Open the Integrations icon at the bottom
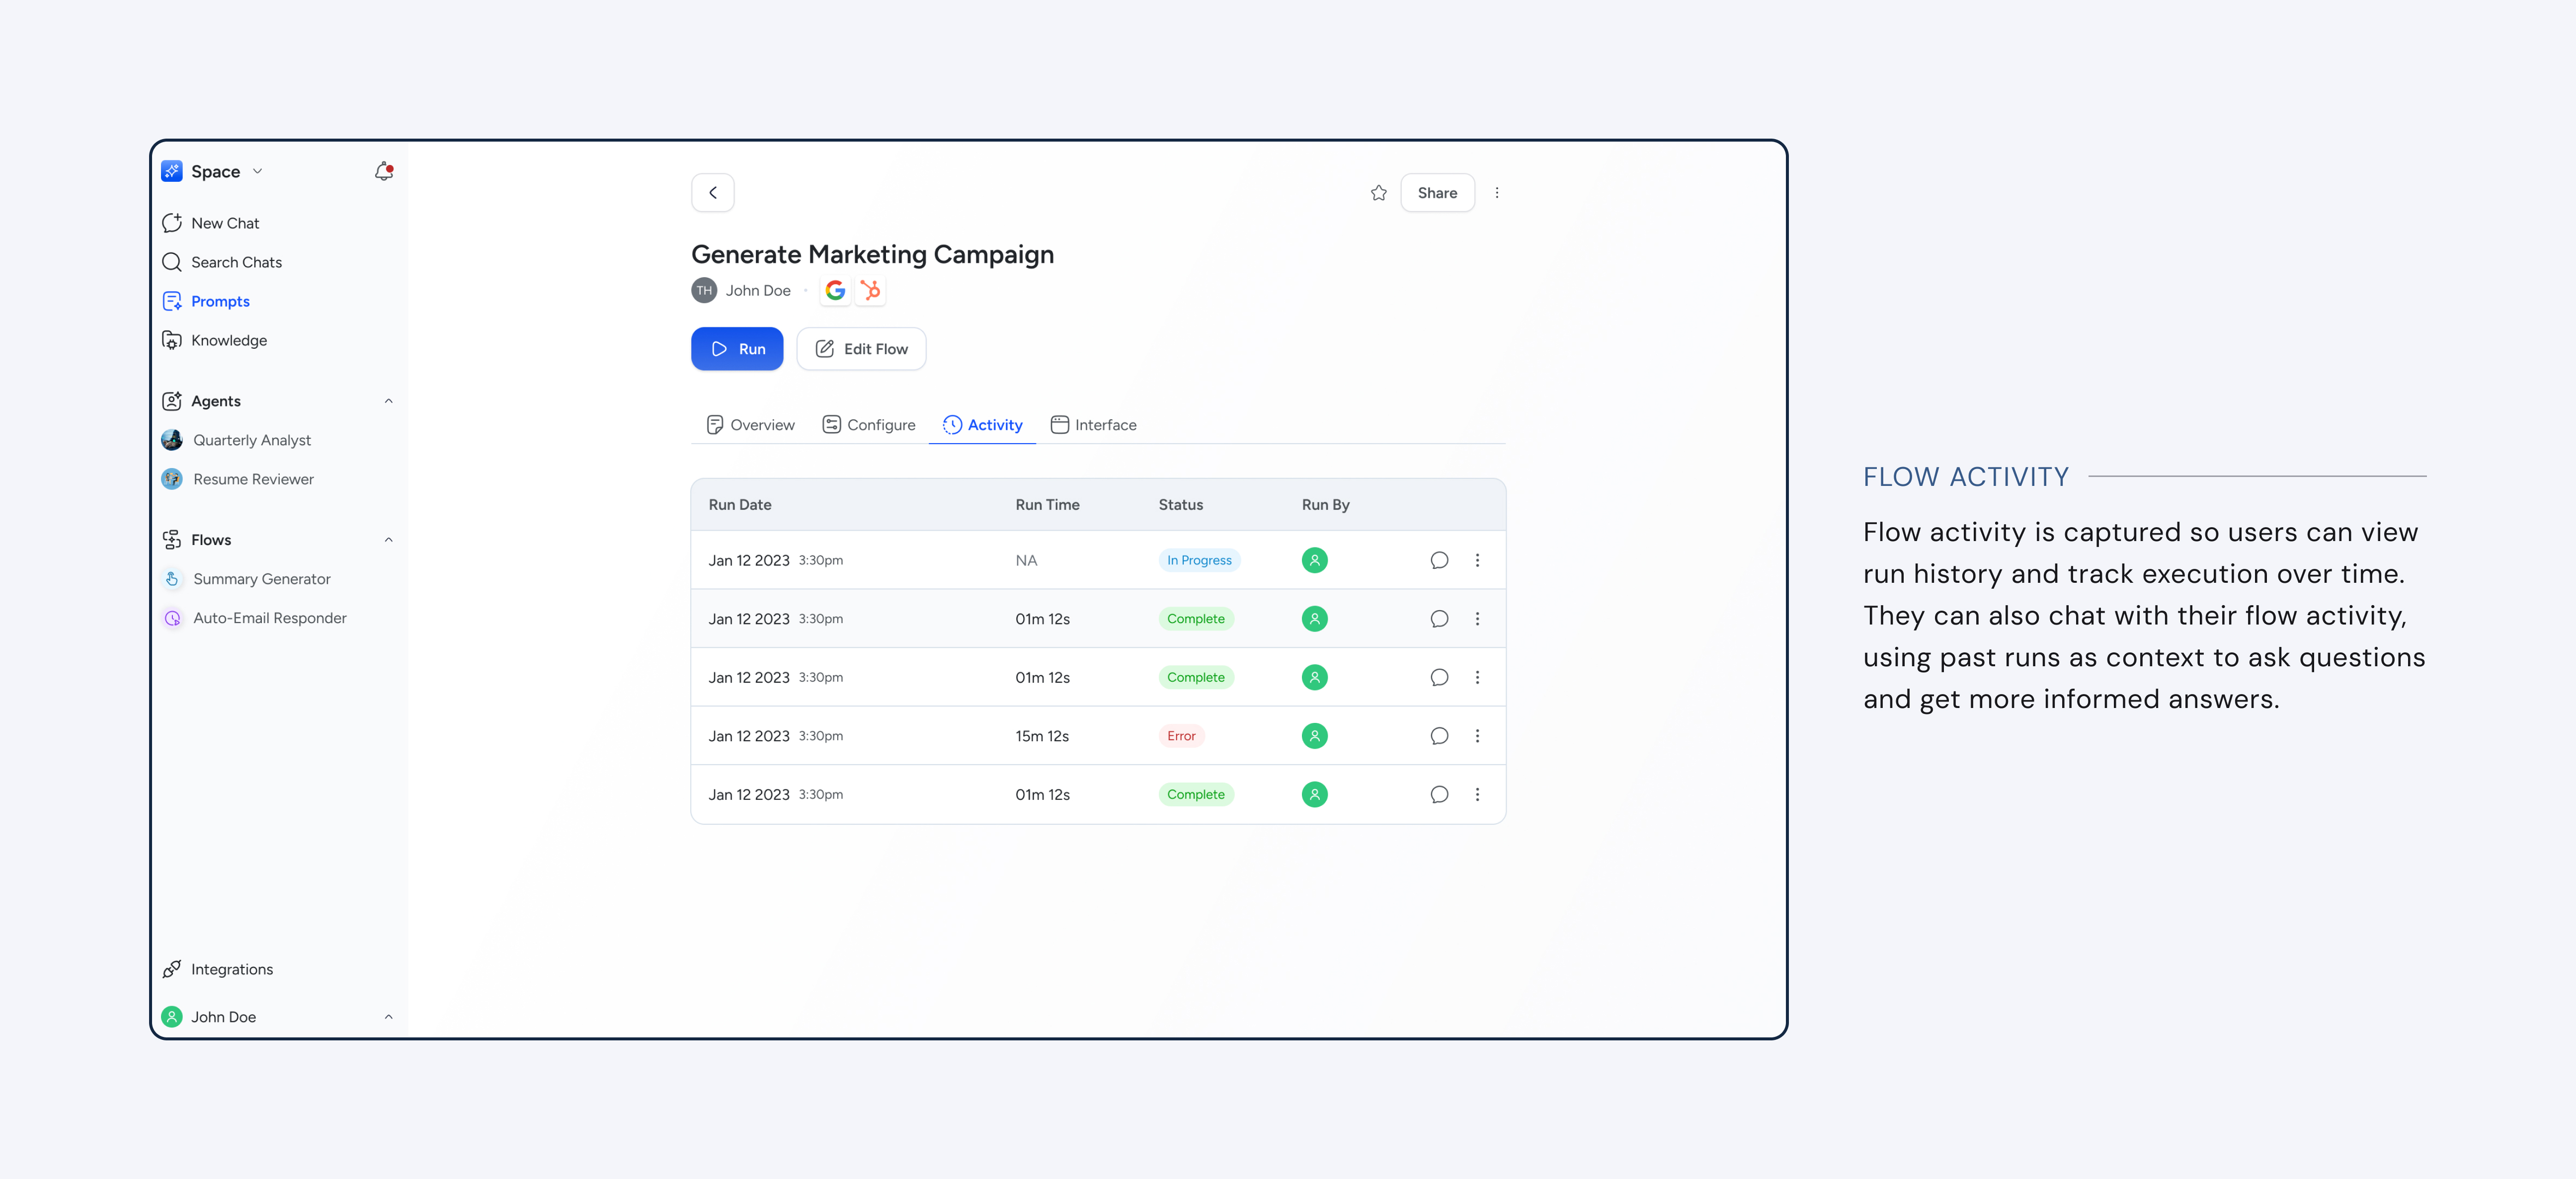2576x1179 pixels. (x=171, y=968)
